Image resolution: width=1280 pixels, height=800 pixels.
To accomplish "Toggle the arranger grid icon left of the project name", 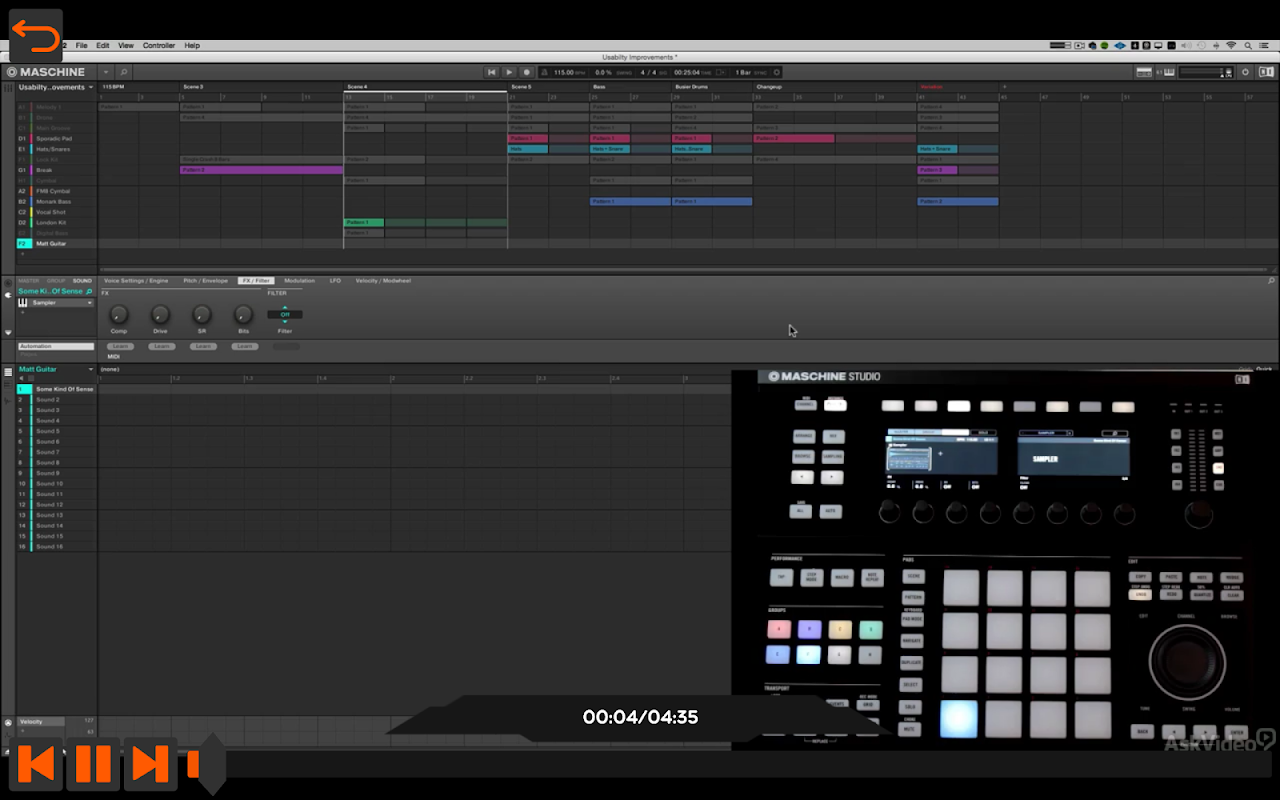I will [8, 87].
